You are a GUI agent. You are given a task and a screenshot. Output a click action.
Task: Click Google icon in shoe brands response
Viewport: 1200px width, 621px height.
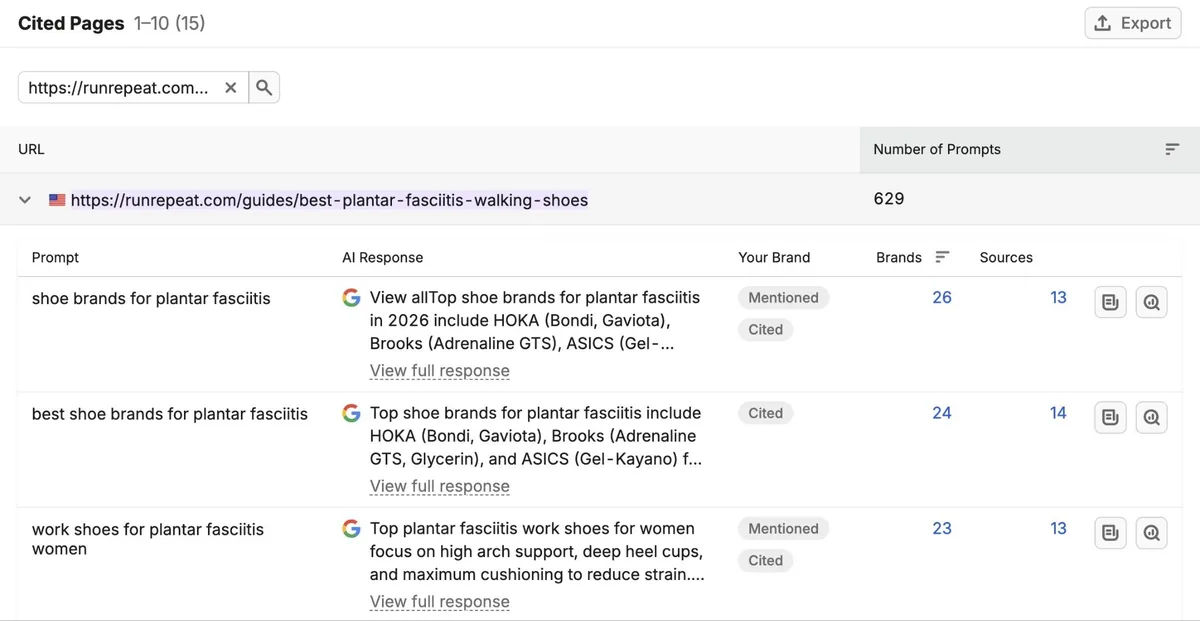(351, 298)
